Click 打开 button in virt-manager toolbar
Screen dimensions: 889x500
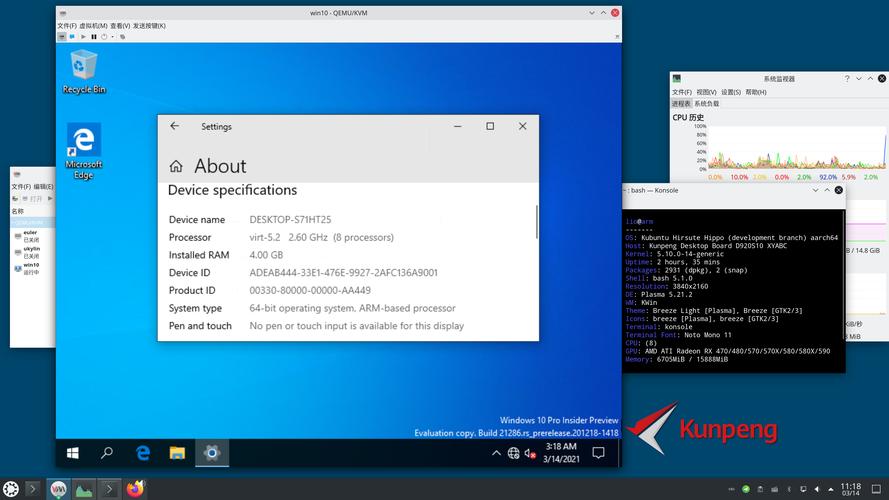(x=32, y=198)
